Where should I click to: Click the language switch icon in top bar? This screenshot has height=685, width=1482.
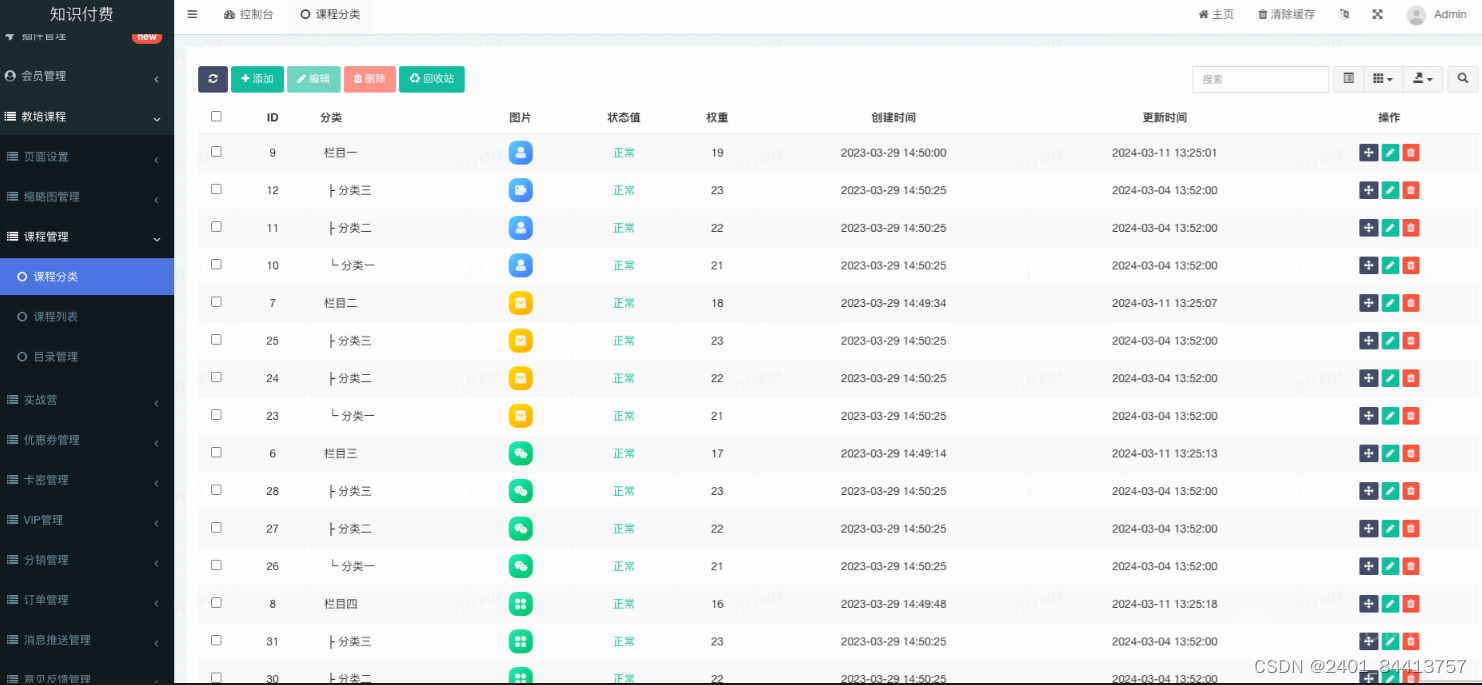pyautogui.click(x=1344, y=14)
